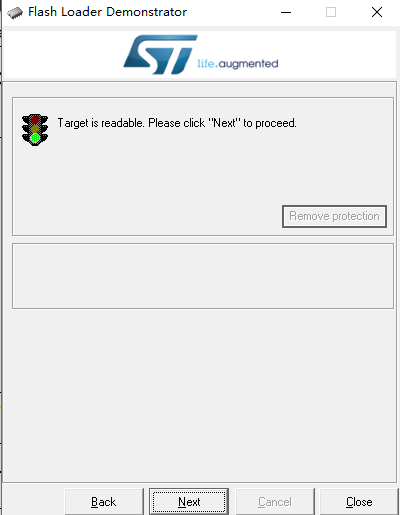The width and height of the screenshot is (400, 515).
Task: Click the red lamp on the traffic light
Action: click(35, 120)
